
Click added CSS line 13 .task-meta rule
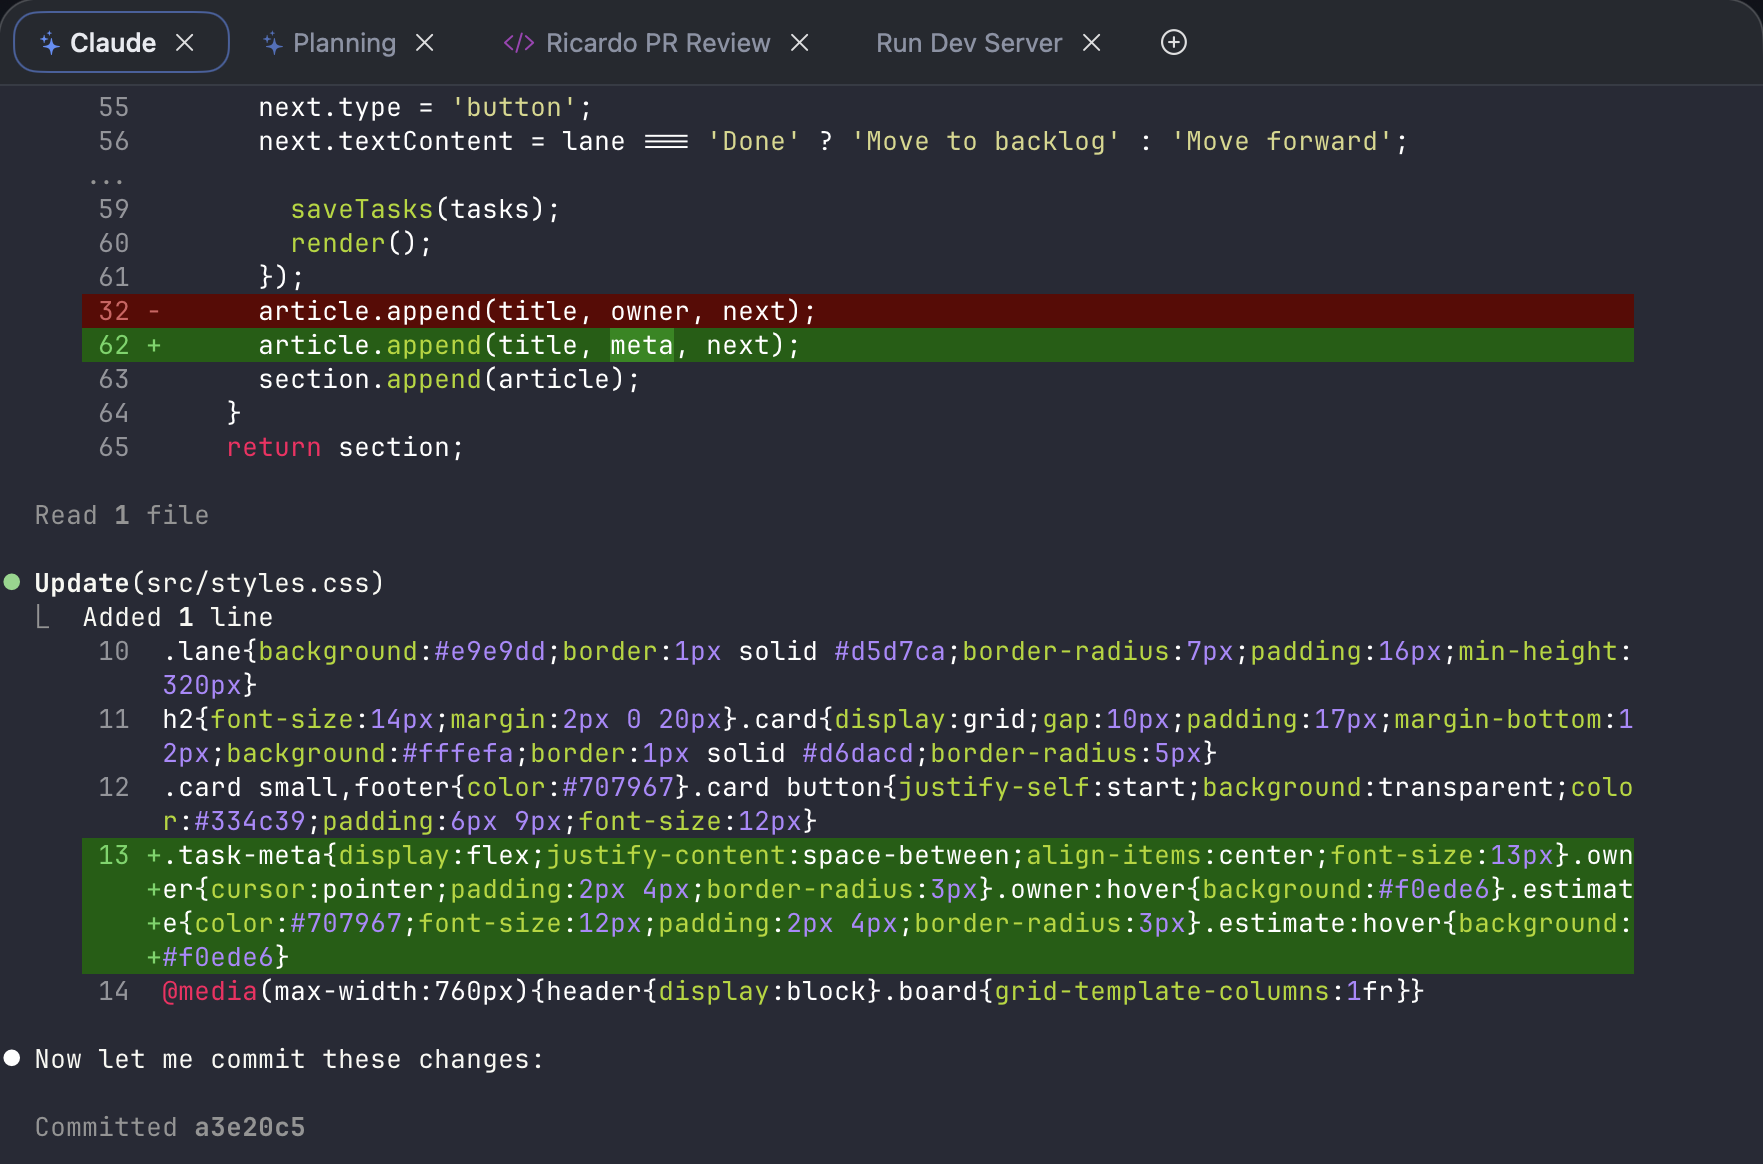858,906
